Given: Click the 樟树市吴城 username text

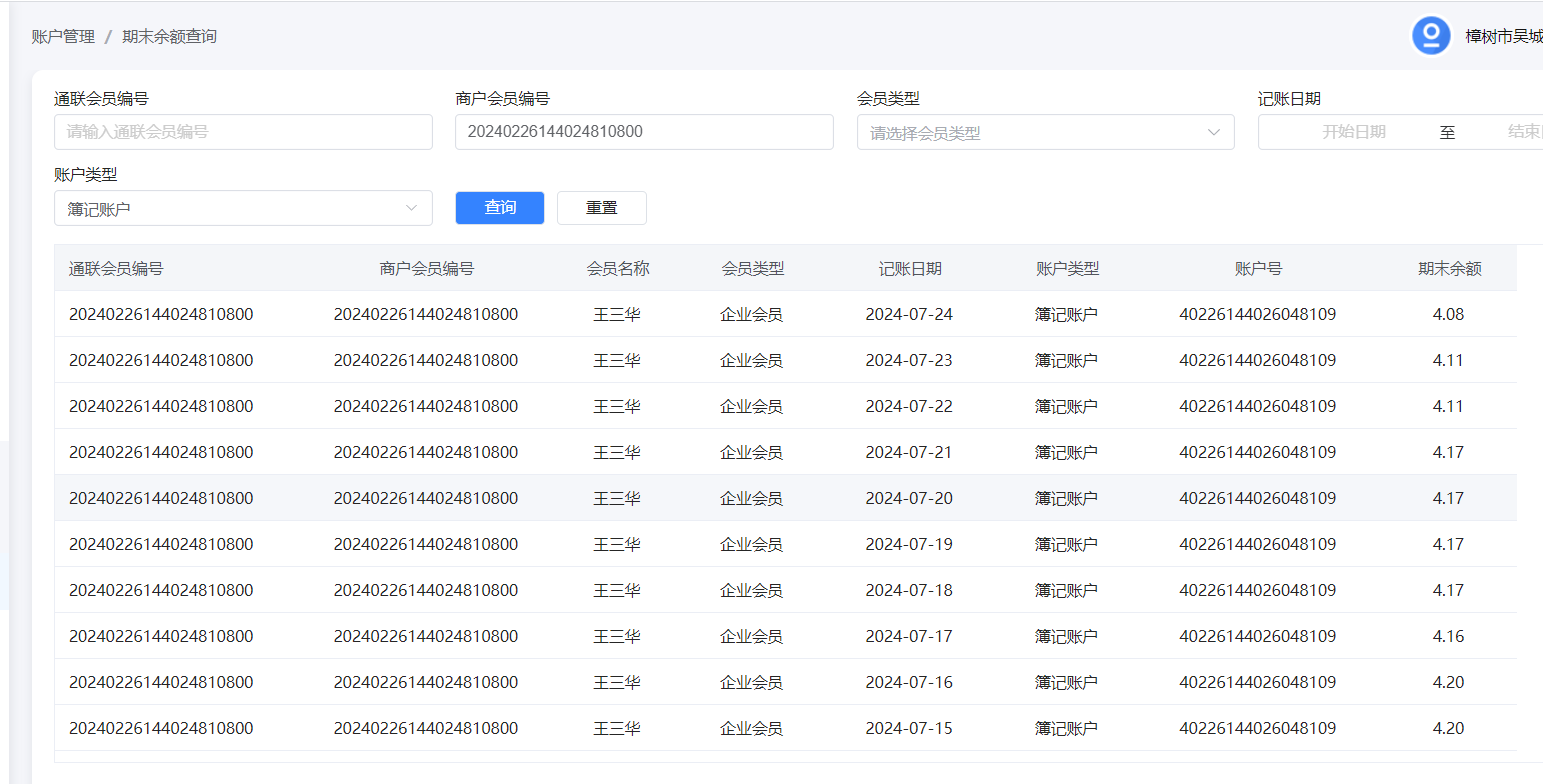Looking at the screenshot, I should [1504, 36].
